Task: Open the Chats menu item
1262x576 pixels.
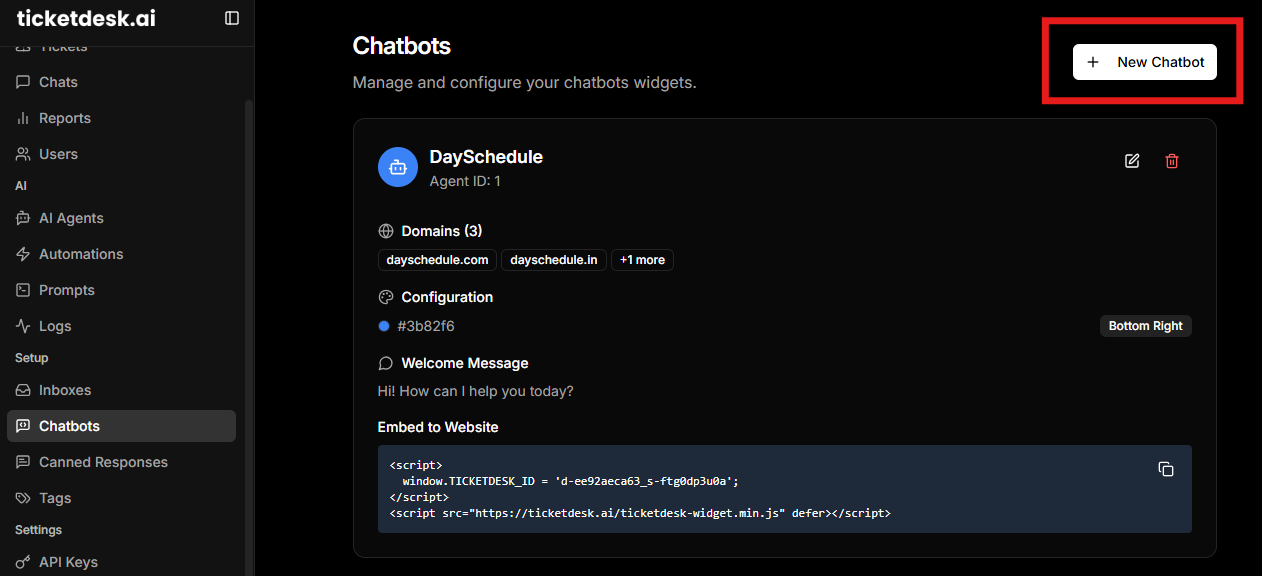Action: coord(58,82)
